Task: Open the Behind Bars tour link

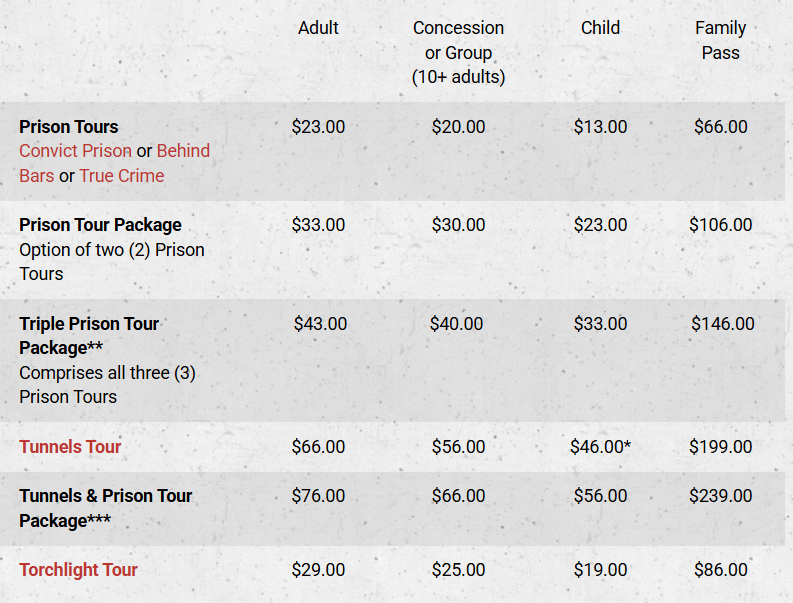Action: point(183,151)
